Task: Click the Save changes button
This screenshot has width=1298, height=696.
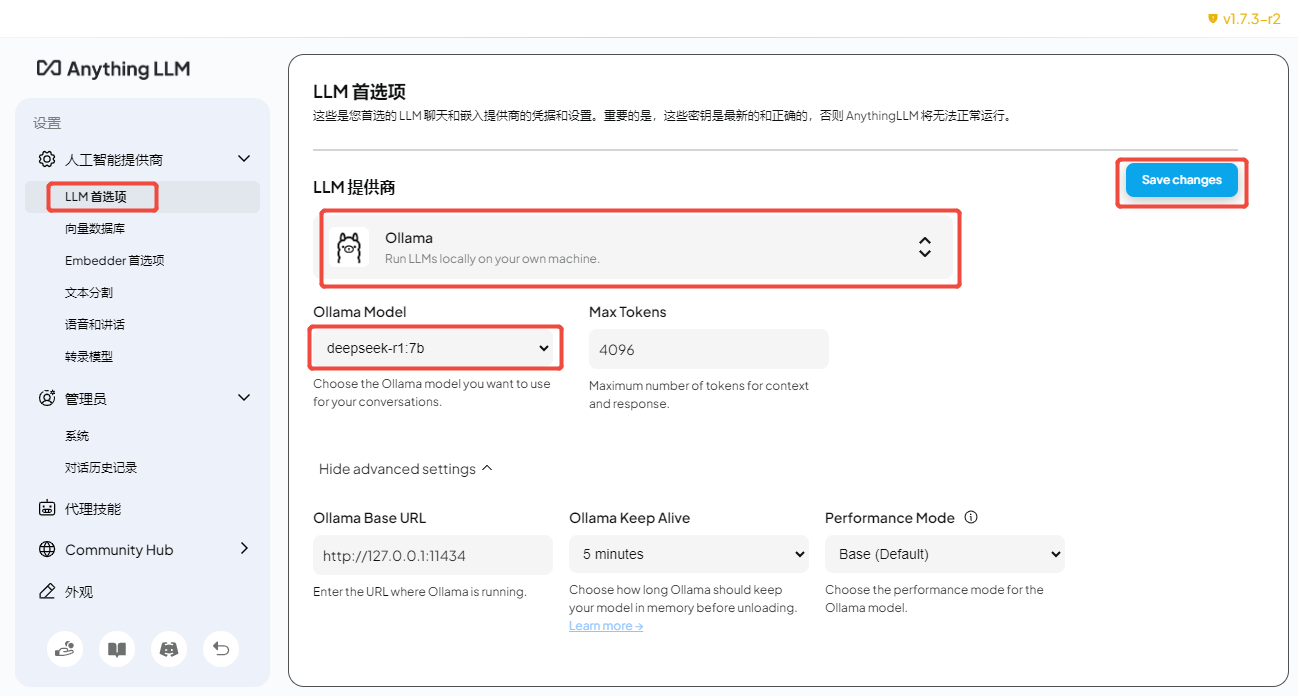Action: [1182, 180]
